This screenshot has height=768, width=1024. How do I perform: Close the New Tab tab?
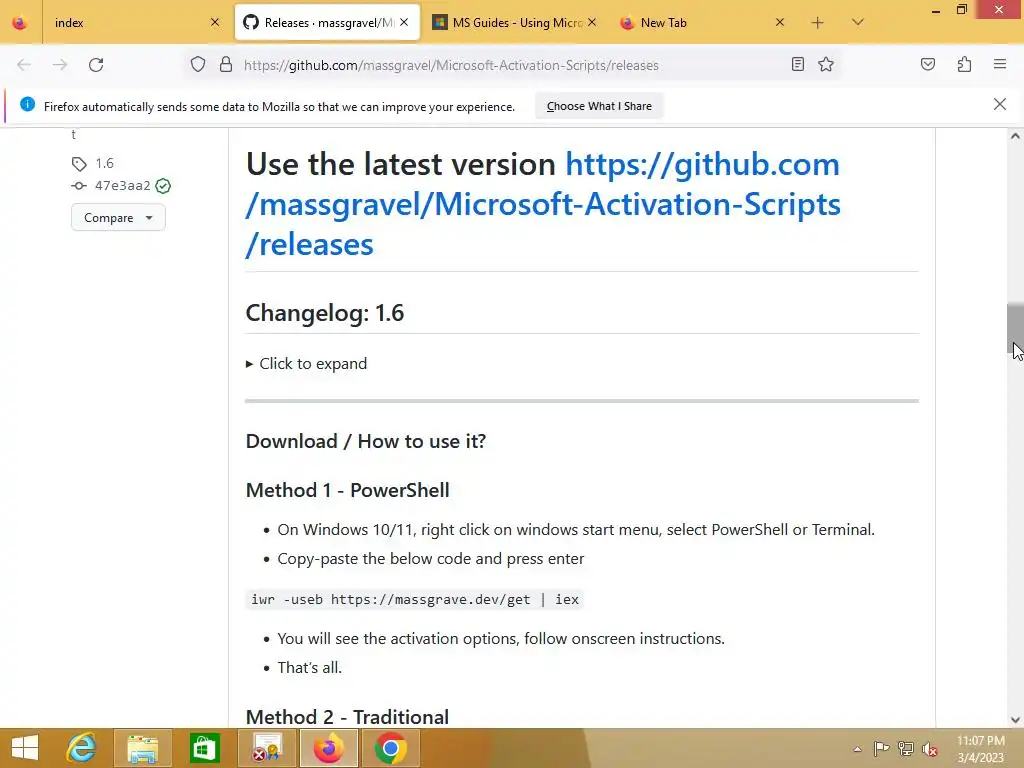[x=780, y=23]
